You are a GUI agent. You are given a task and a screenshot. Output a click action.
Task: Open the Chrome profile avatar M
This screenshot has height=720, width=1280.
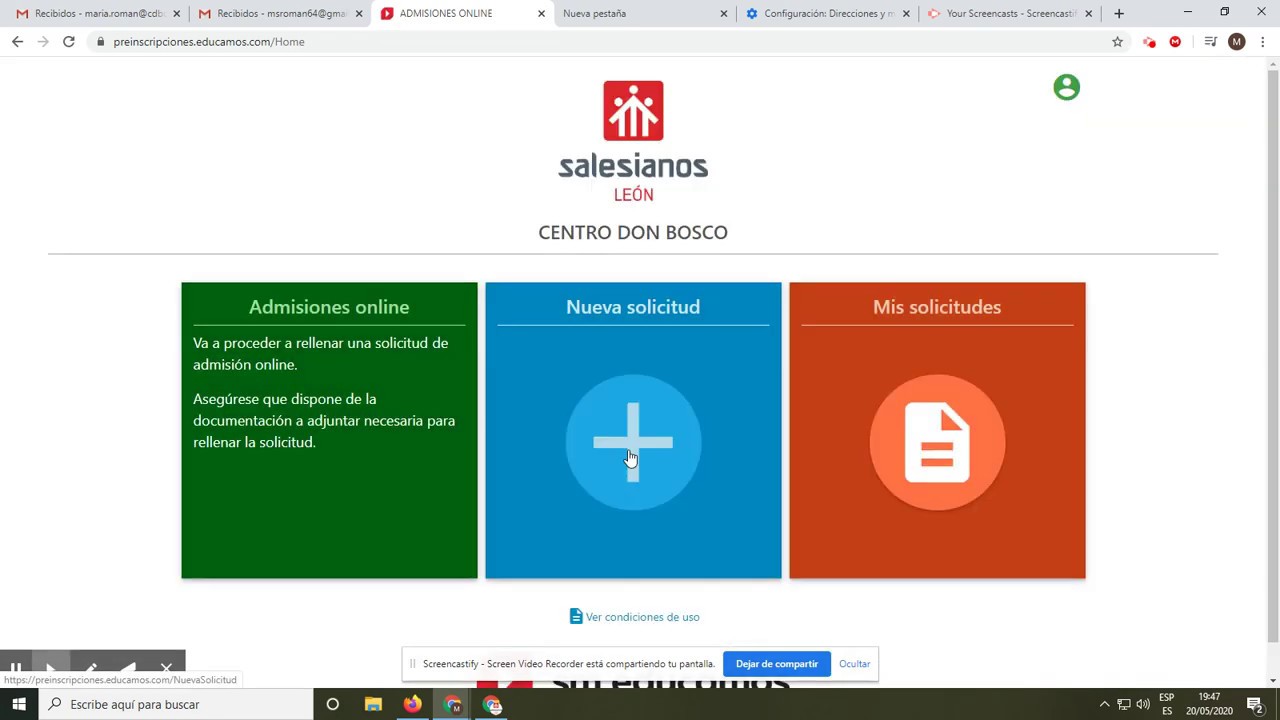point(1237,42)
